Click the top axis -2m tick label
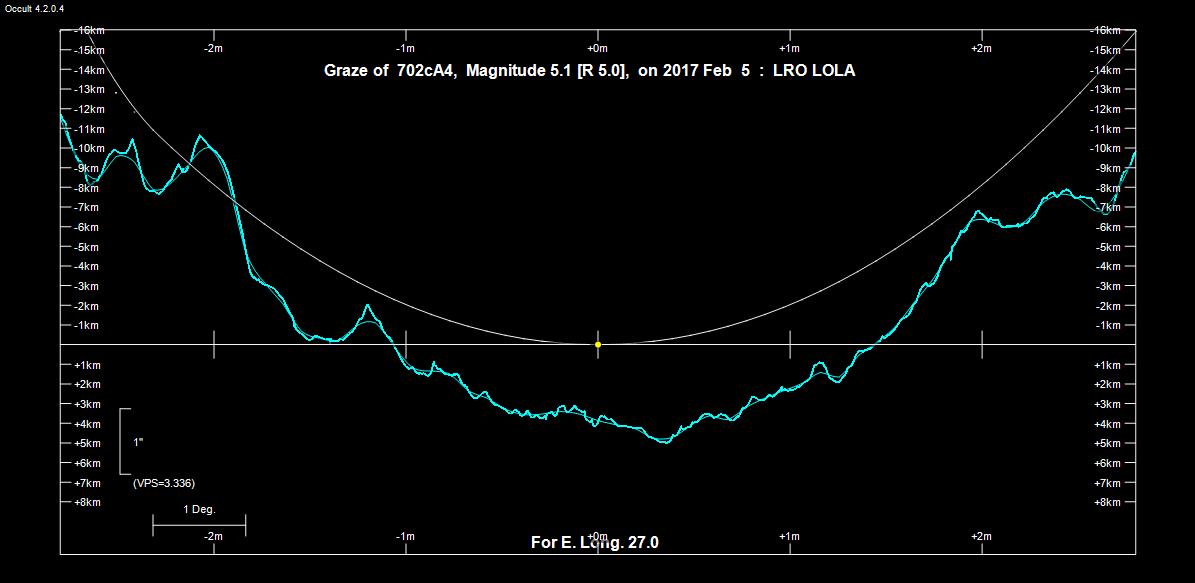The width and height of the screenshot is (1195, 583). pyautogui.click(x=213, y=48)
